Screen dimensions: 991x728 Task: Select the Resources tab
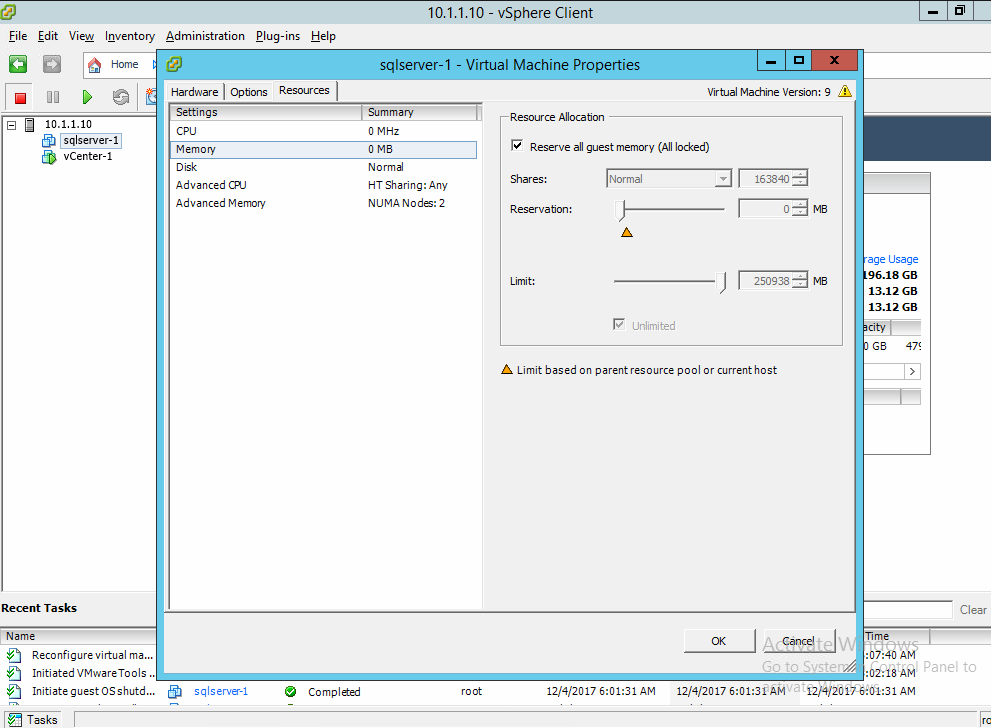pos(304,90)
